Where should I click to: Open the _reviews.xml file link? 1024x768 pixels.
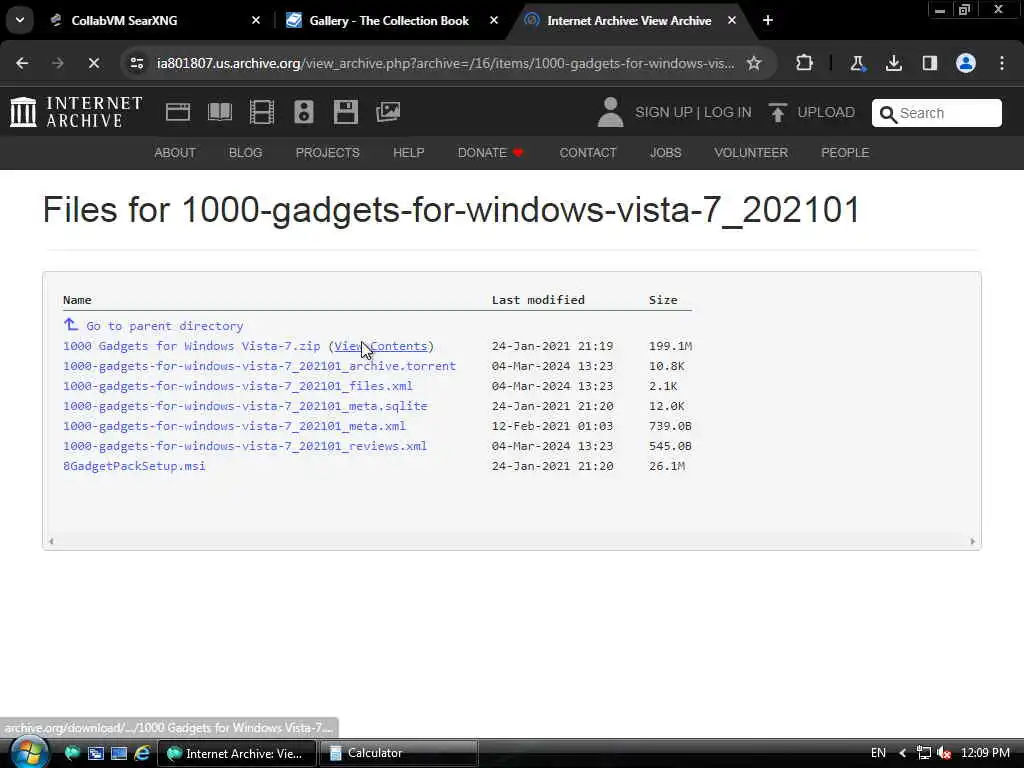coord(245,446)
